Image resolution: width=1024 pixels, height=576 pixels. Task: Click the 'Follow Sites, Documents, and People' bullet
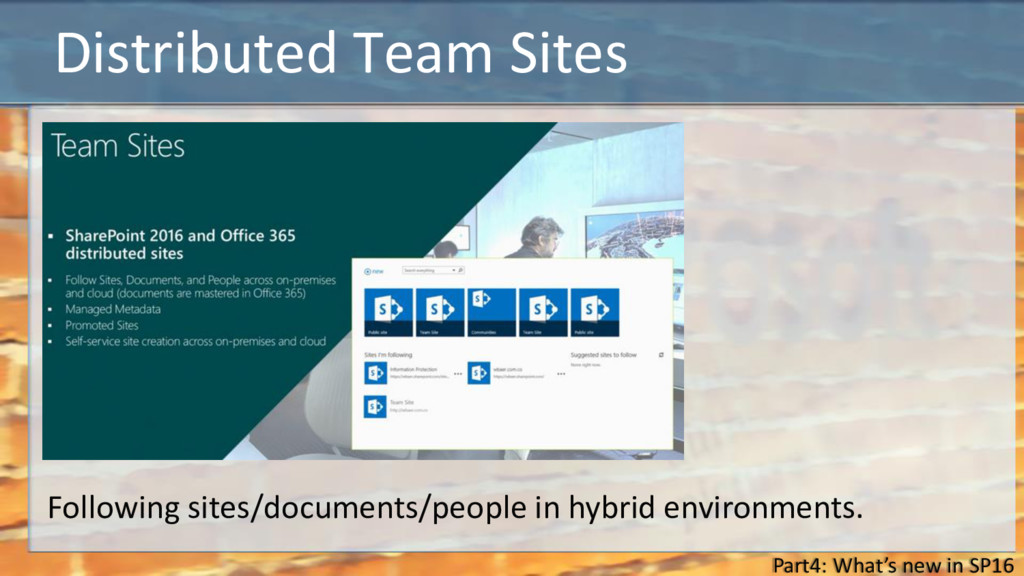click(200, 287)
